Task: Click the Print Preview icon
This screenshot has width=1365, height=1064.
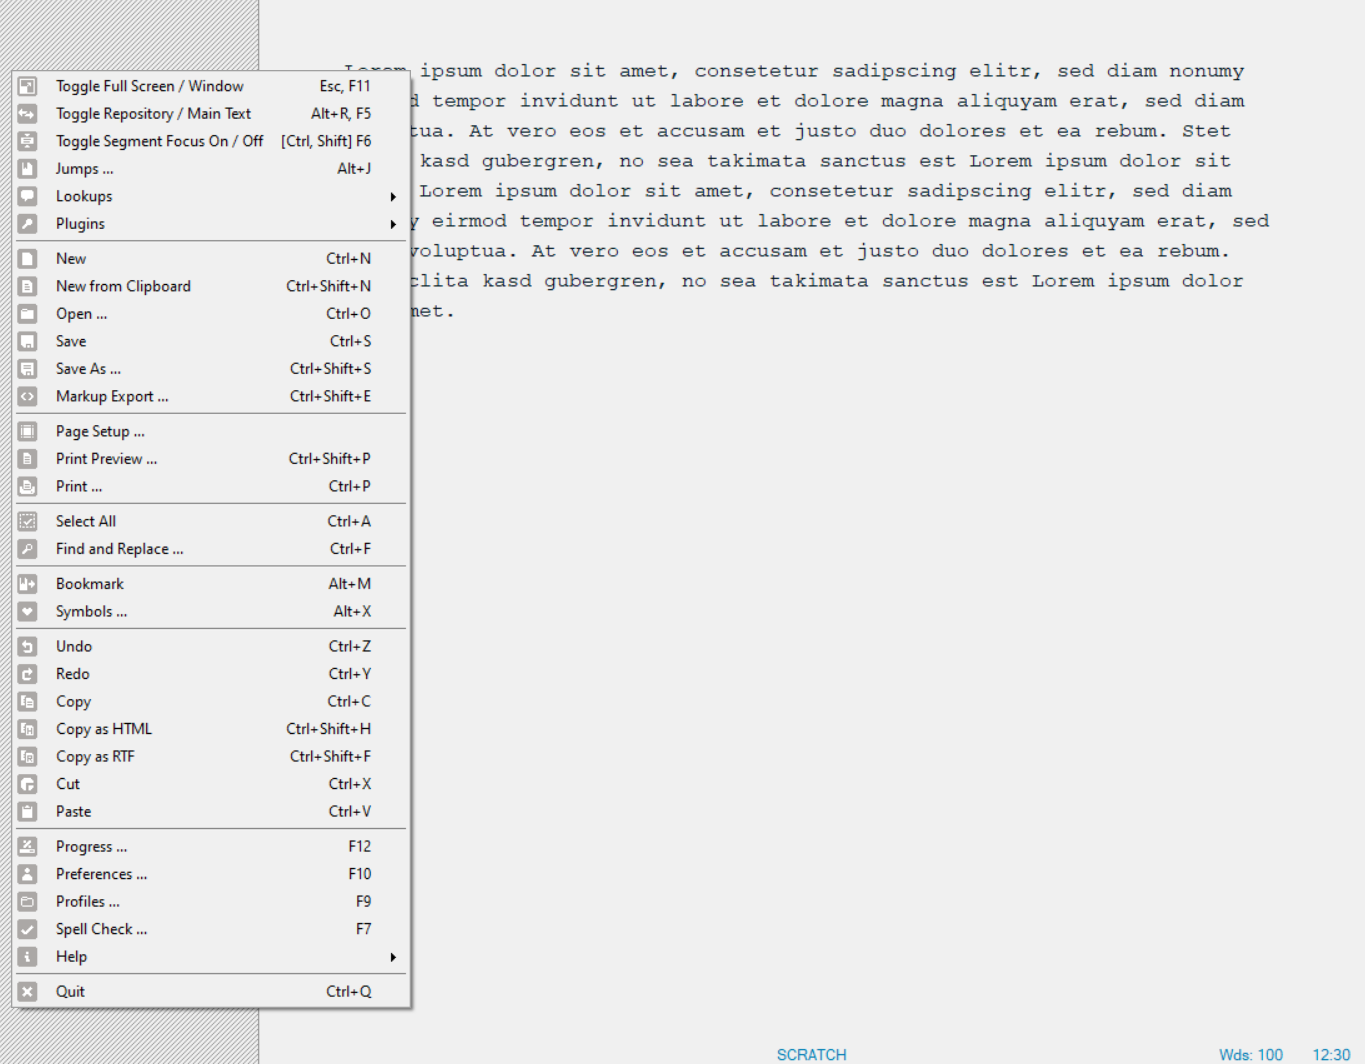Action: click(28, 459)
